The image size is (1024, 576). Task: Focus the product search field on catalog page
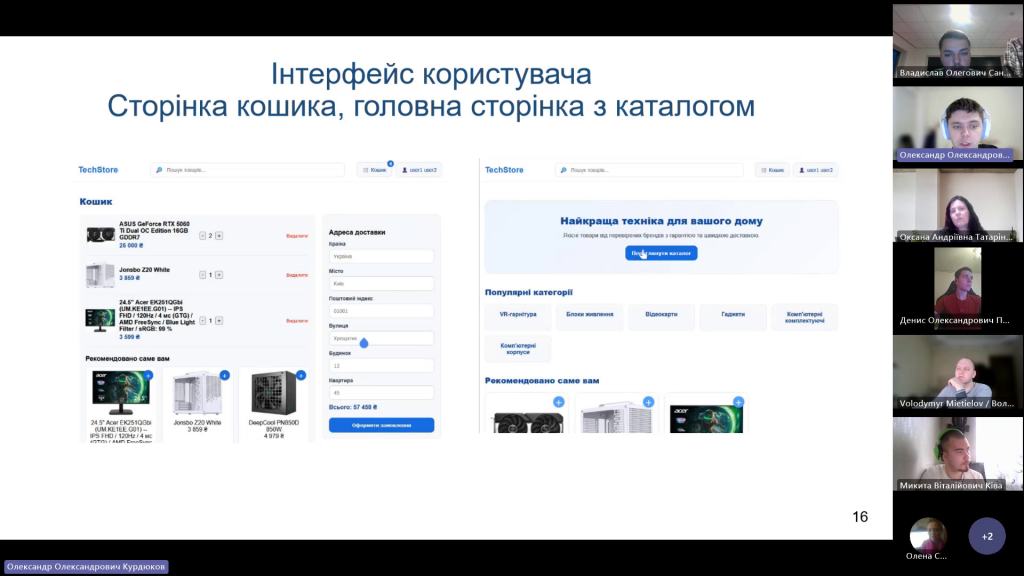click(x=649, y=170)
